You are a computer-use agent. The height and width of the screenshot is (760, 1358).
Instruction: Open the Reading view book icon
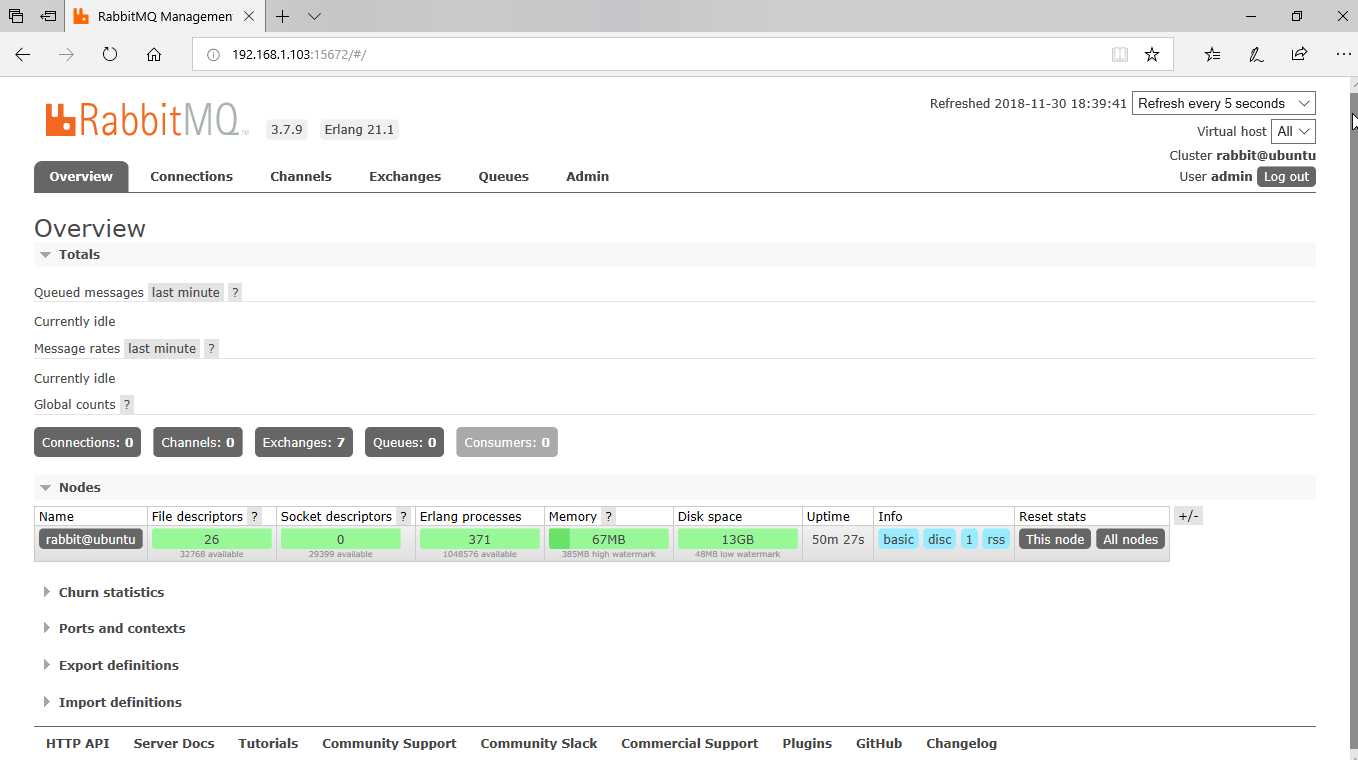1120,55
